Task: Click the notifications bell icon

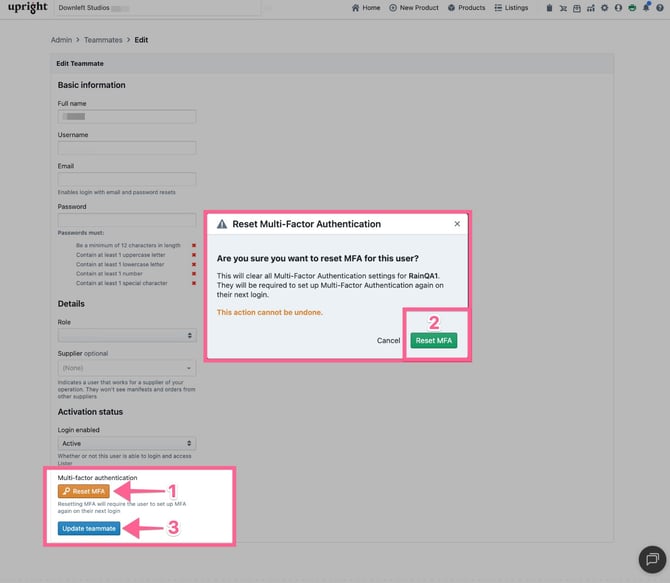Action: (646, 8)
